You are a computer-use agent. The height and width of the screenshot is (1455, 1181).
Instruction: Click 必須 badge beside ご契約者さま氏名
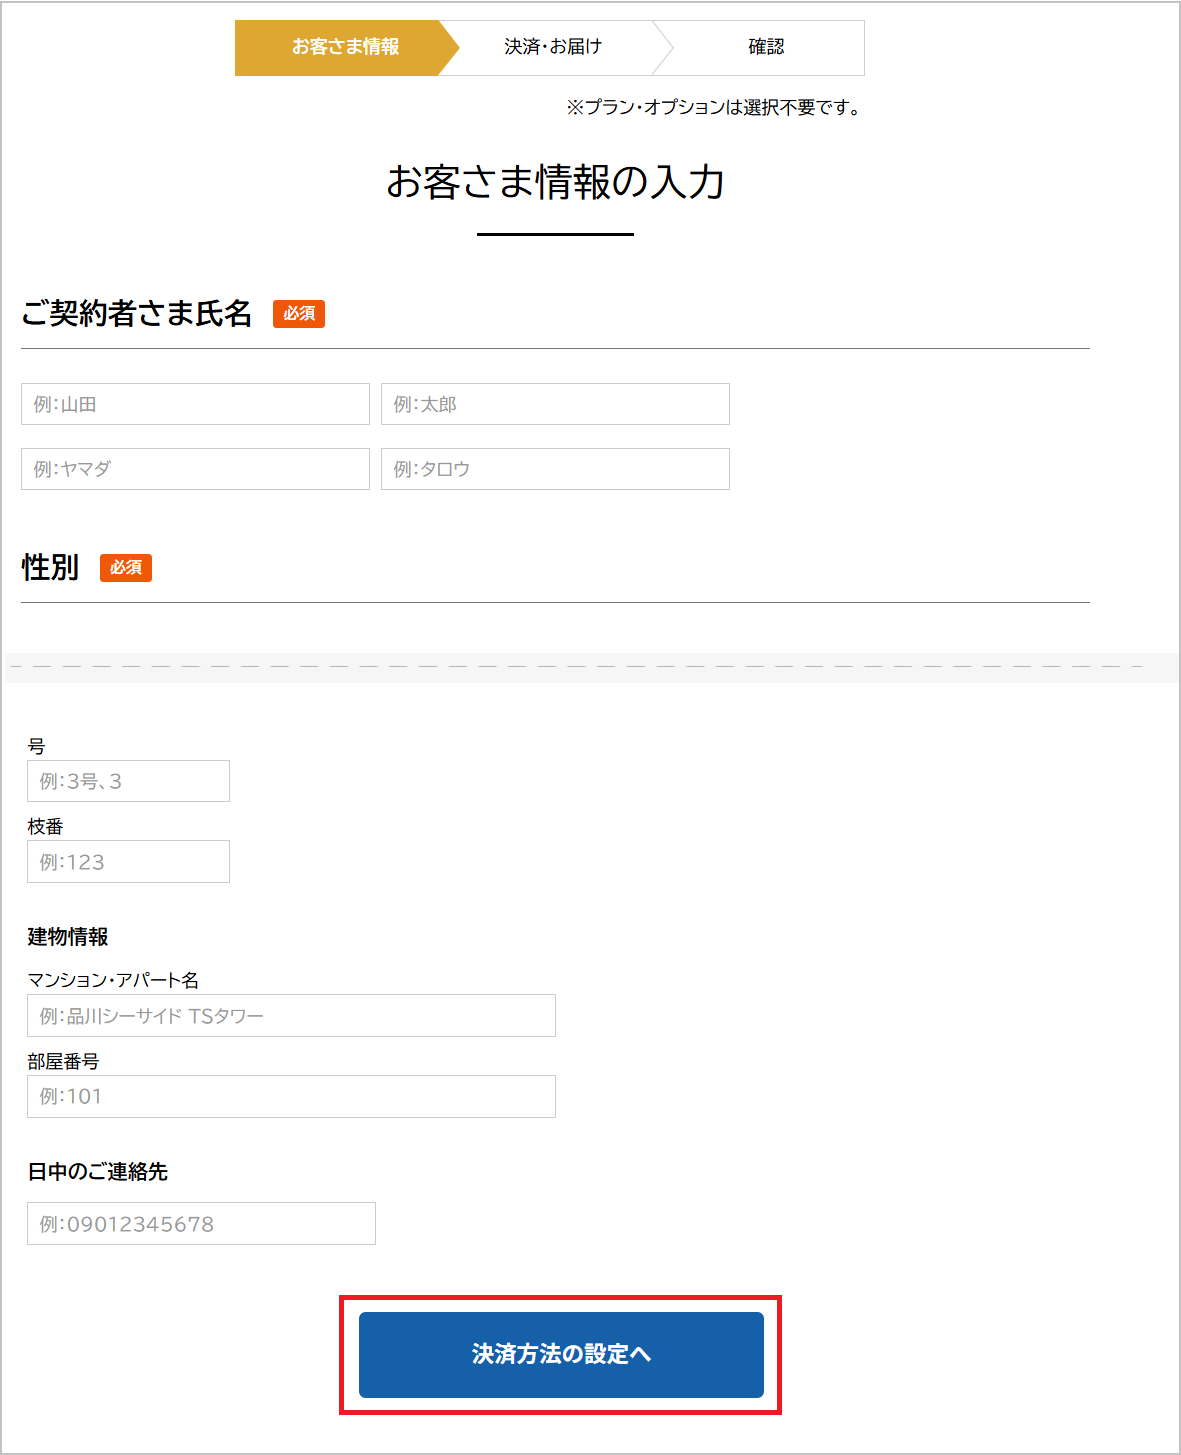point(299,314)
